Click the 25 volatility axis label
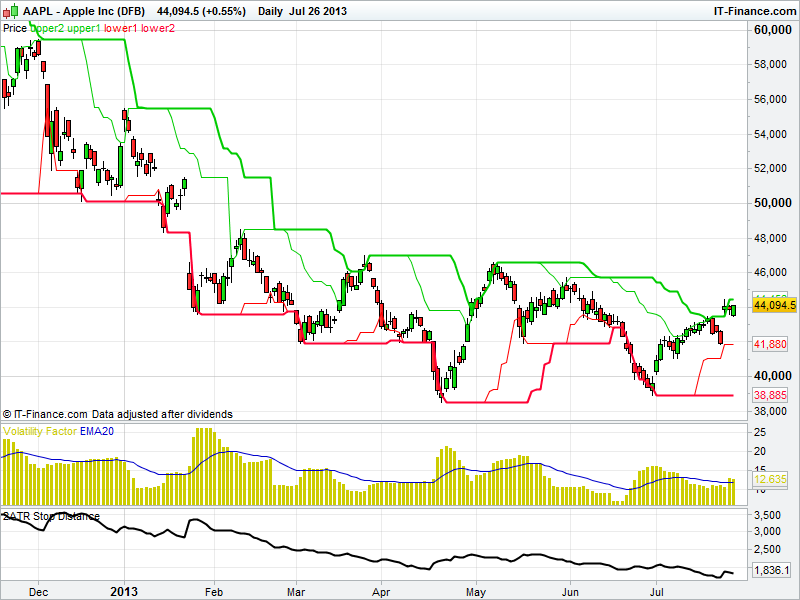The height and width of the screenshot is (600, 800). pos(760,432)
